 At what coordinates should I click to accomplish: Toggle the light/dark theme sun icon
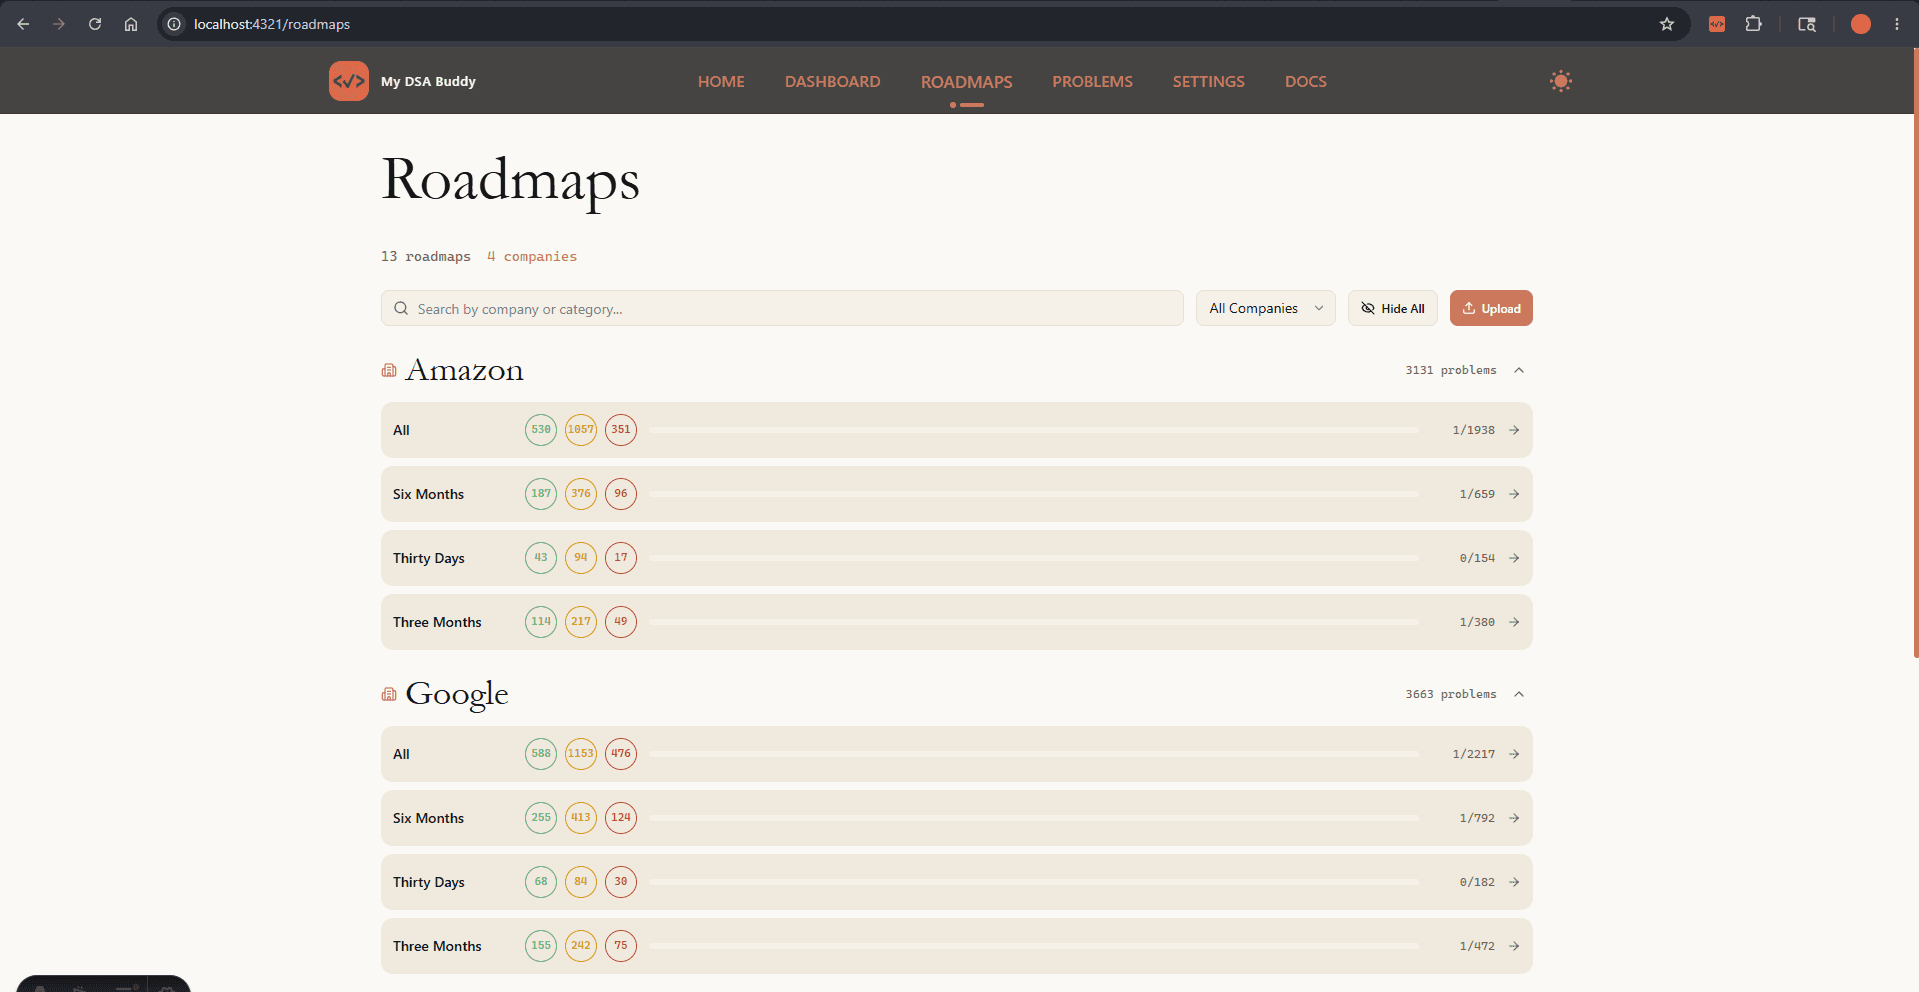click(x=1561, y=81)
